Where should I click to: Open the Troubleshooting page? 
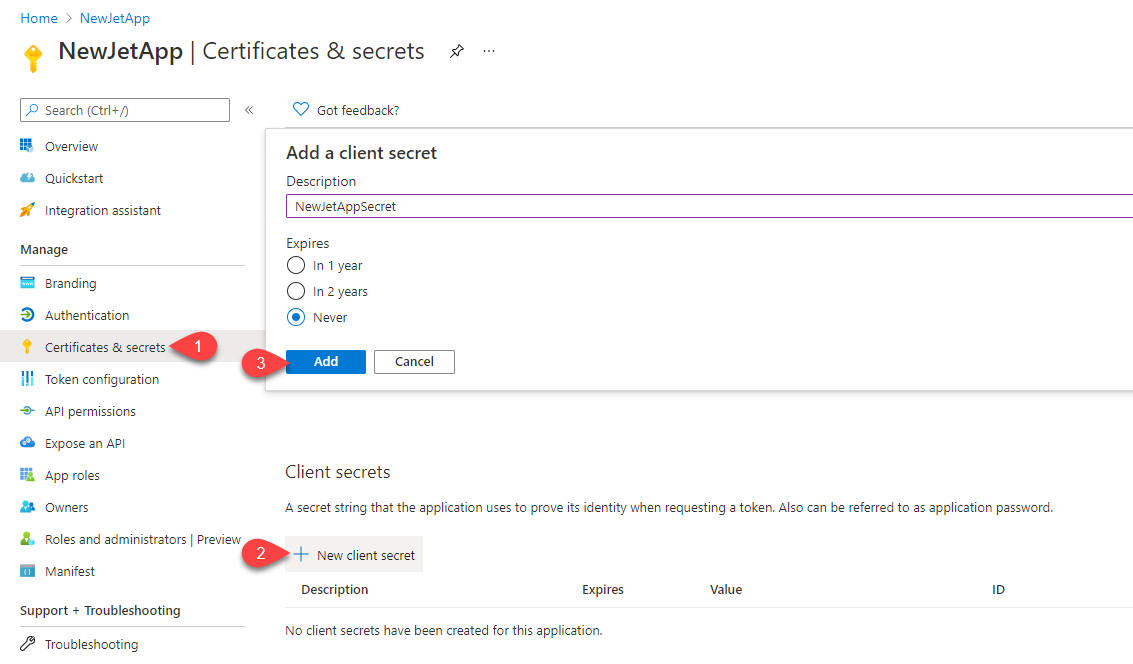click(x=91, y=644)
